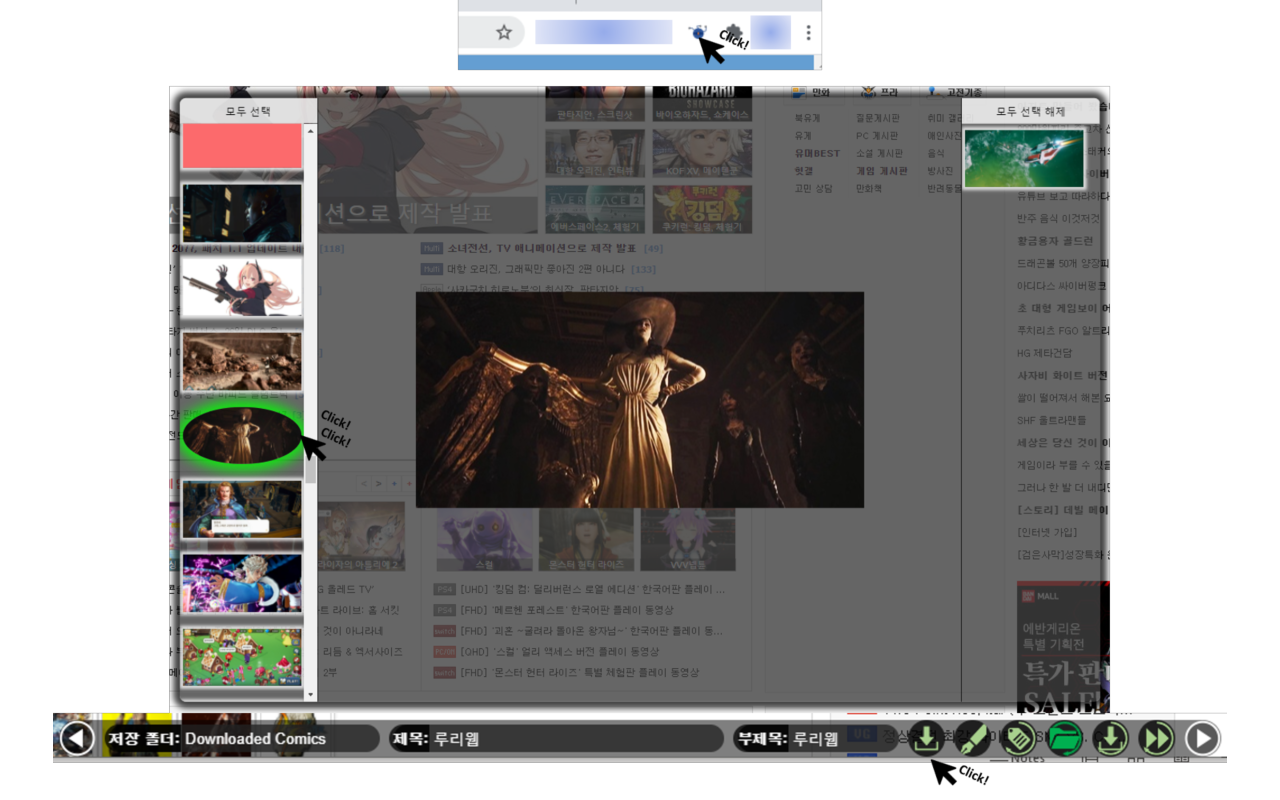The height and width of the screenshot is (800, 1280).
Task: Click the green fast-forward icon
Action: coord(1156,739)
